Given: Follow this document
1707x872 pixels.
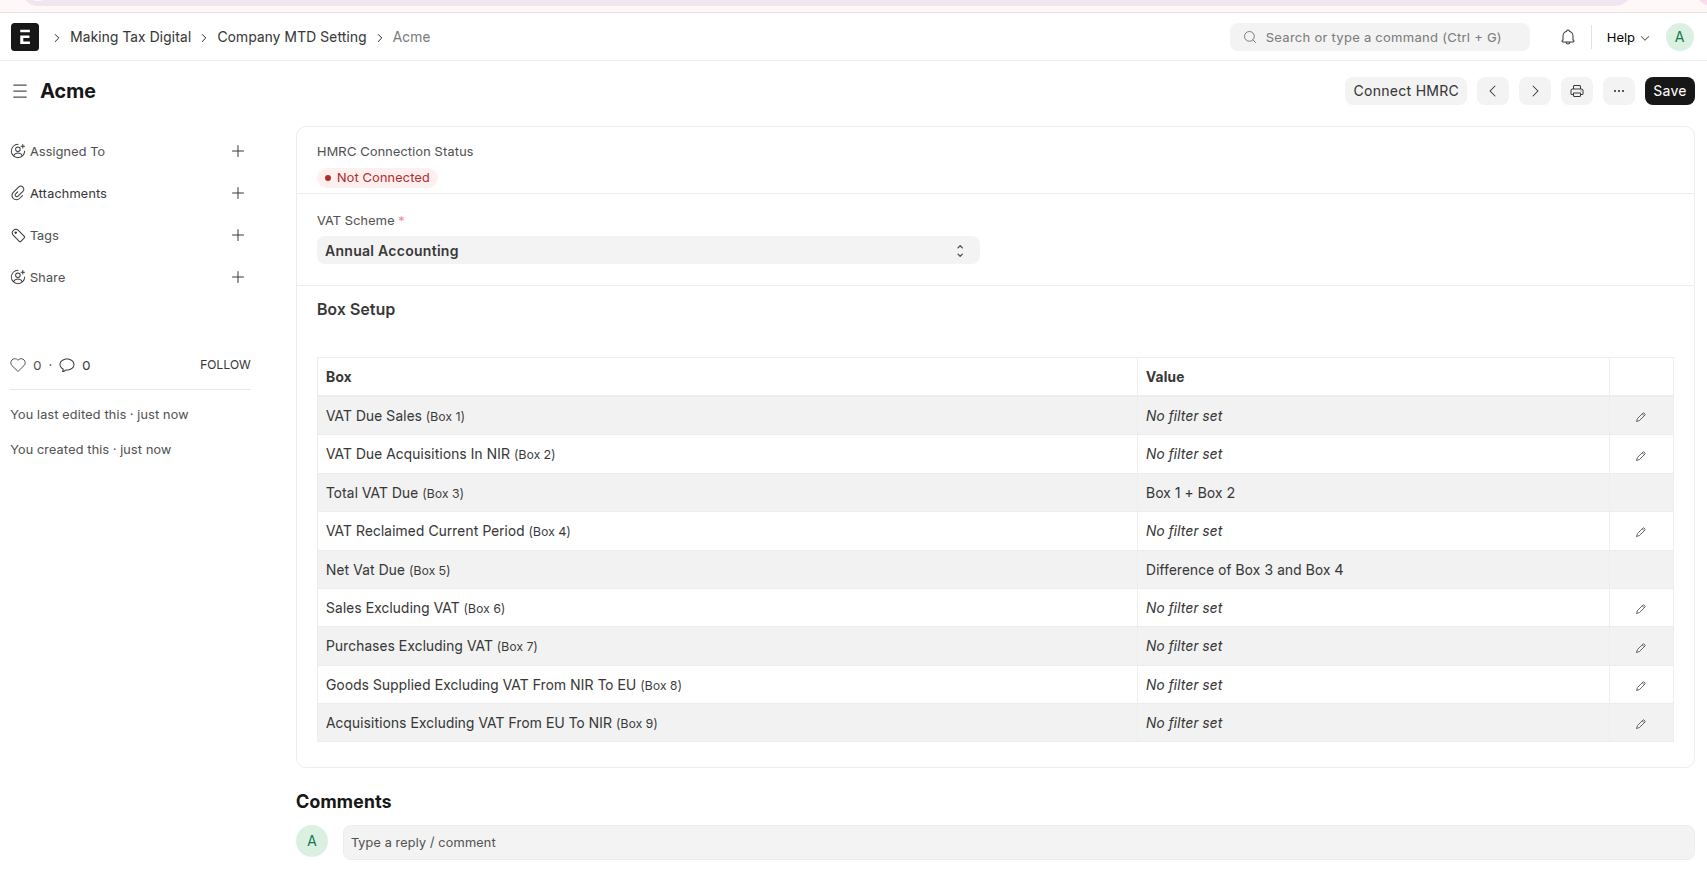Looking at the screenshot, I should point(225,365).
